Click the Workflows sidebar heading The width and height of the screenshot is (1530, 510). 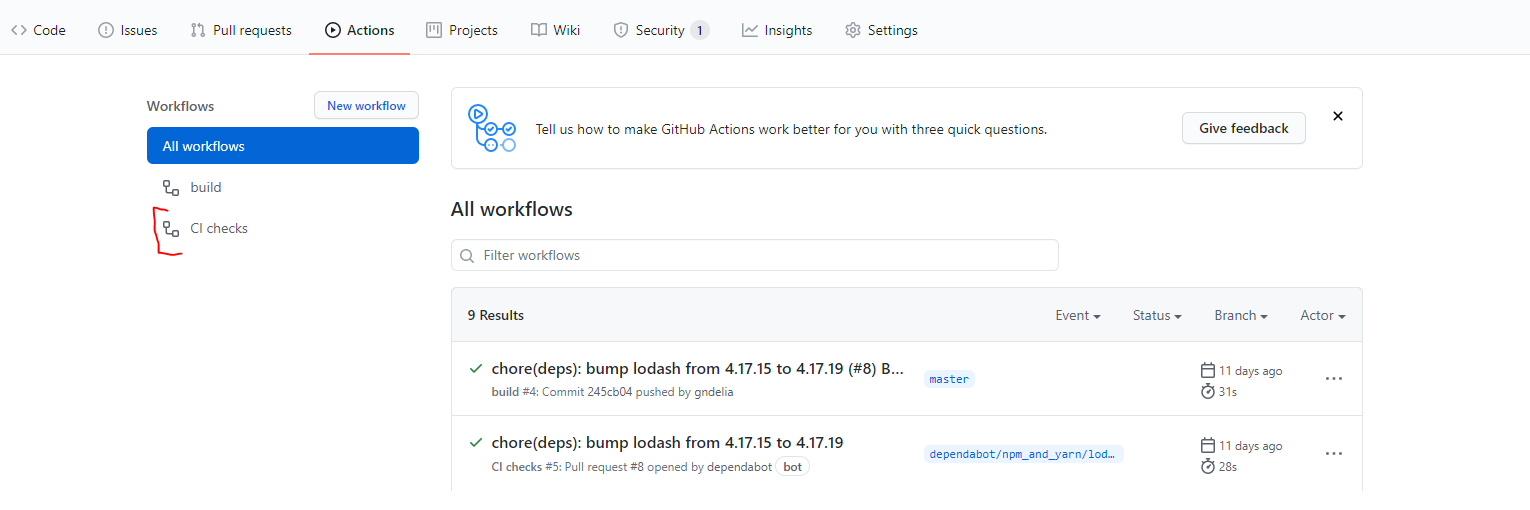pos(180,106)
